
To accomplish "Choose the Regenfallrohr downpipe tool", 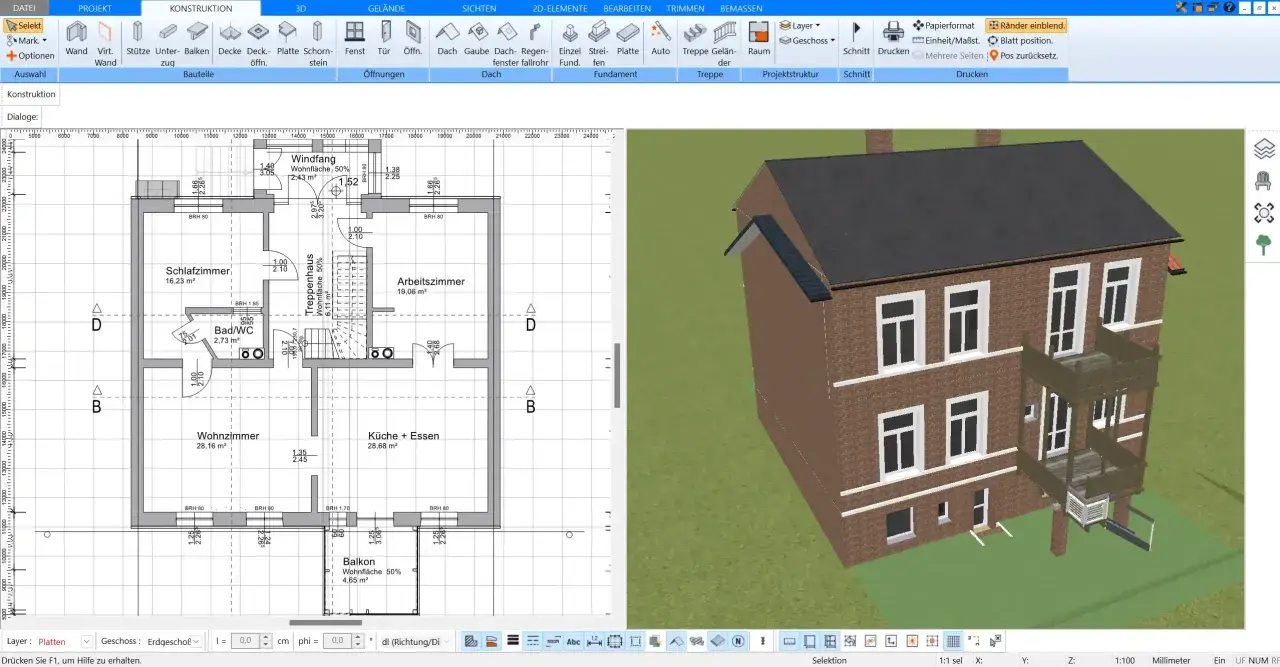I will click(x=535, y=43).
